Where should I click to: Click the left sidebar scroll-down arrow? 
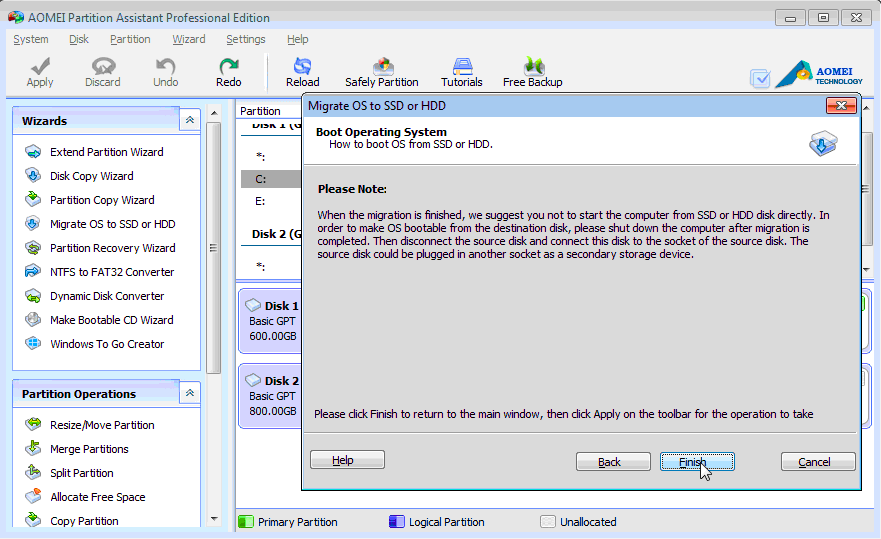214,519
